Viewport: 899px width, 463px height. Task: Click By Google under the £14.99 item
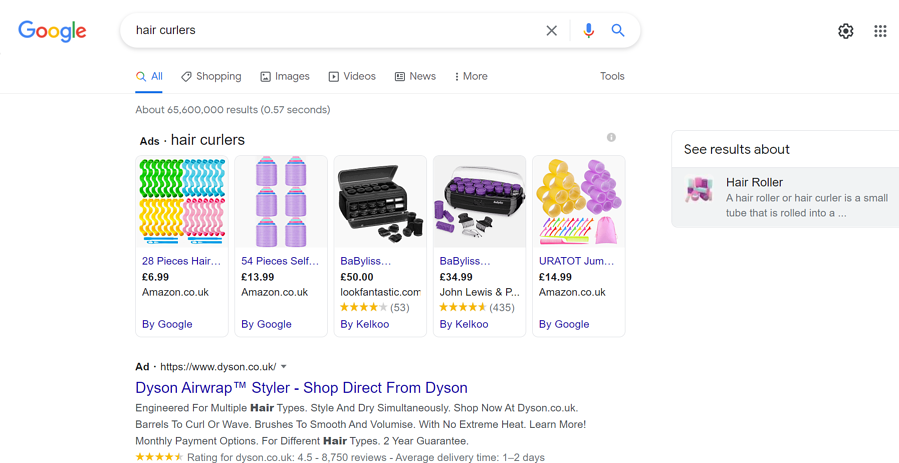[564, 324]
